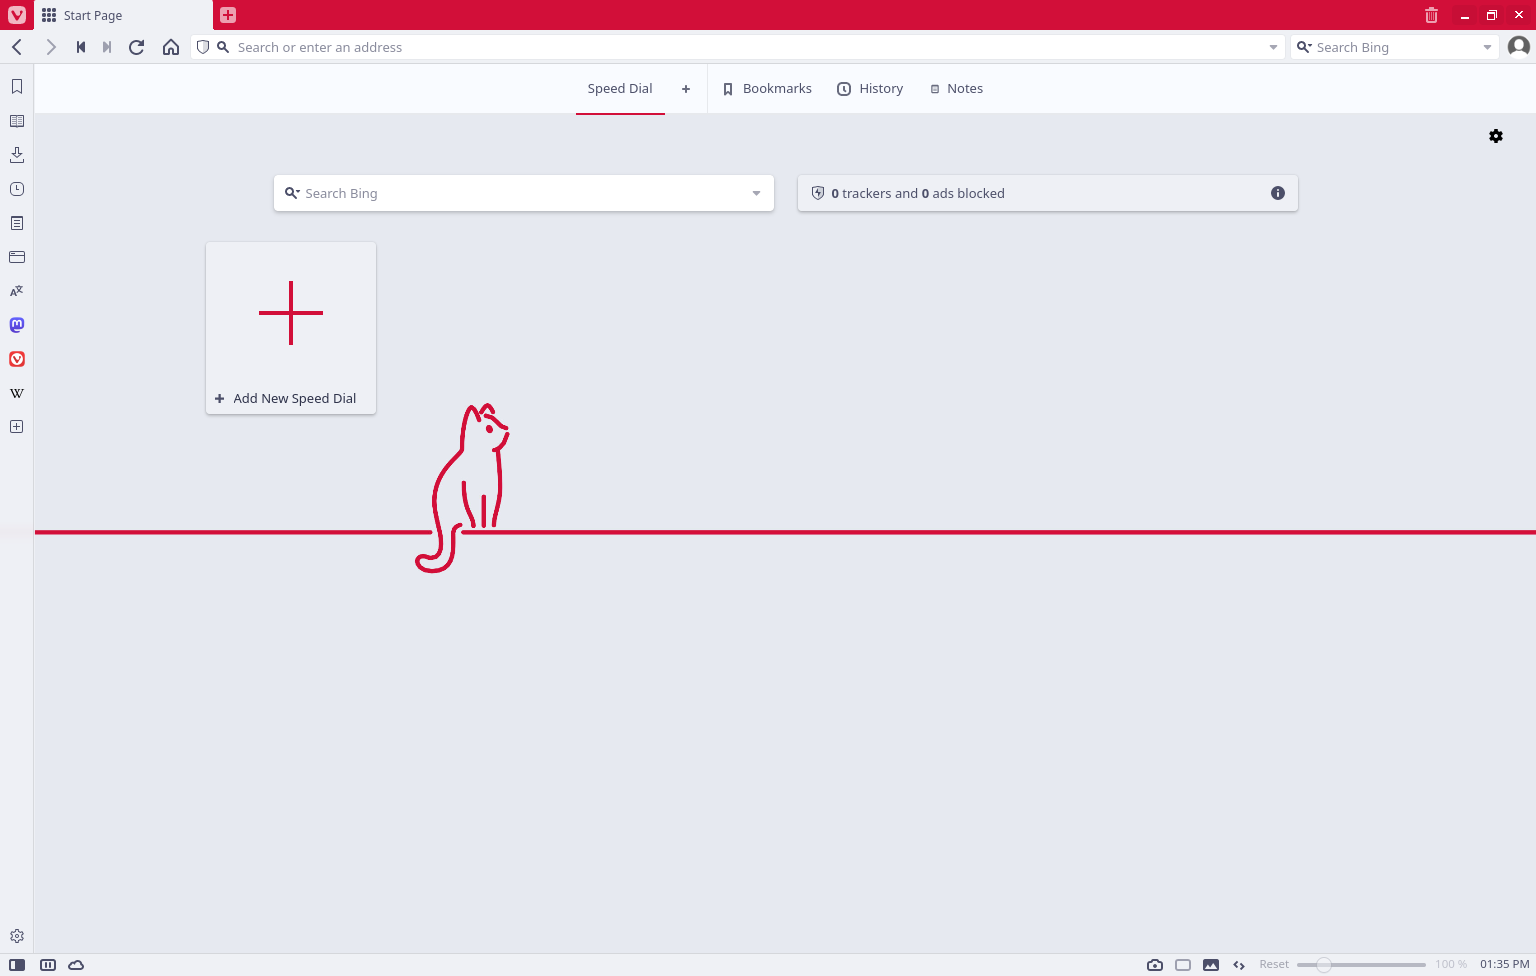Open page actions code icon
The image size is (1536, 976).
1239,965
